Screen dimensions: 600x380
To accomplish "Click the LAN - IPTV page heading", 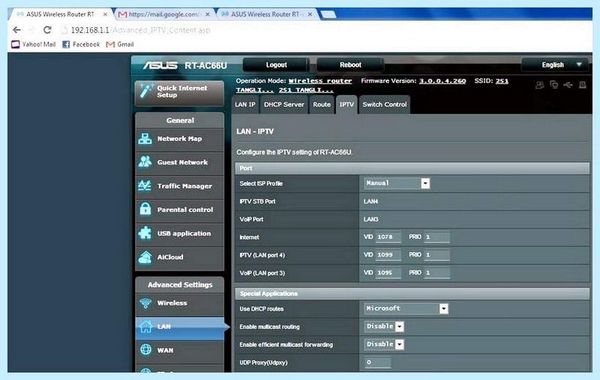I will click(x=255, y=132).
